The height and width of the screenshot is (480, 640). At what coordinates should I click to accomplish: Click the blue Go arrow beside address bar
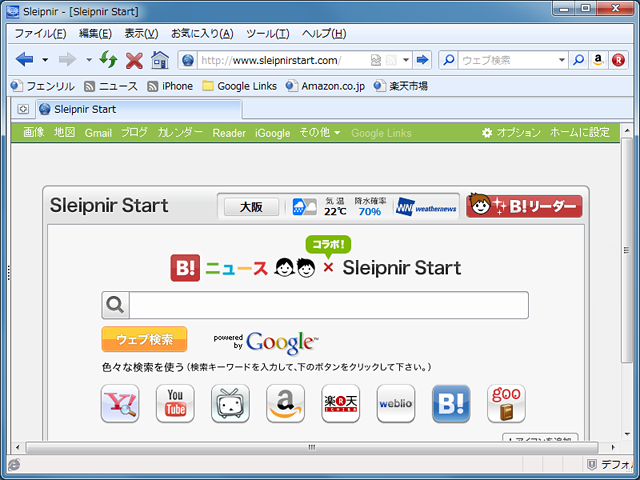[x=422, y=60]
